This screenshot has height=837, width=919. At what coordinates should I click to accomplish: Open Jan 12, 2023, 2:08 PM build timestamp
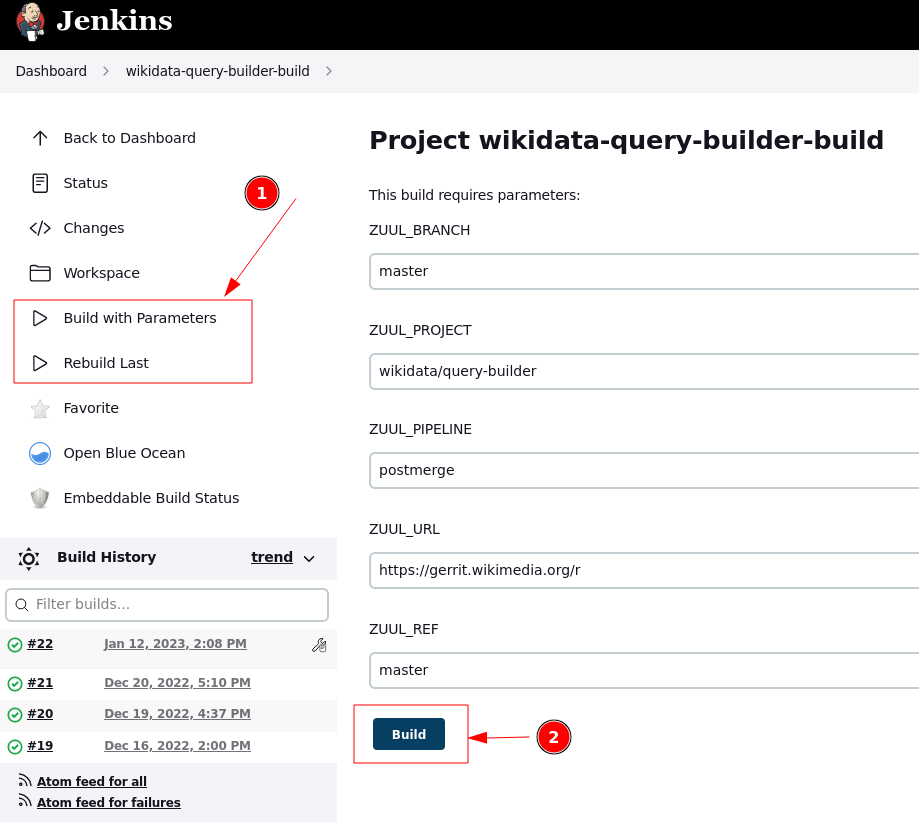pyautogui.click(x=175, y=644)
